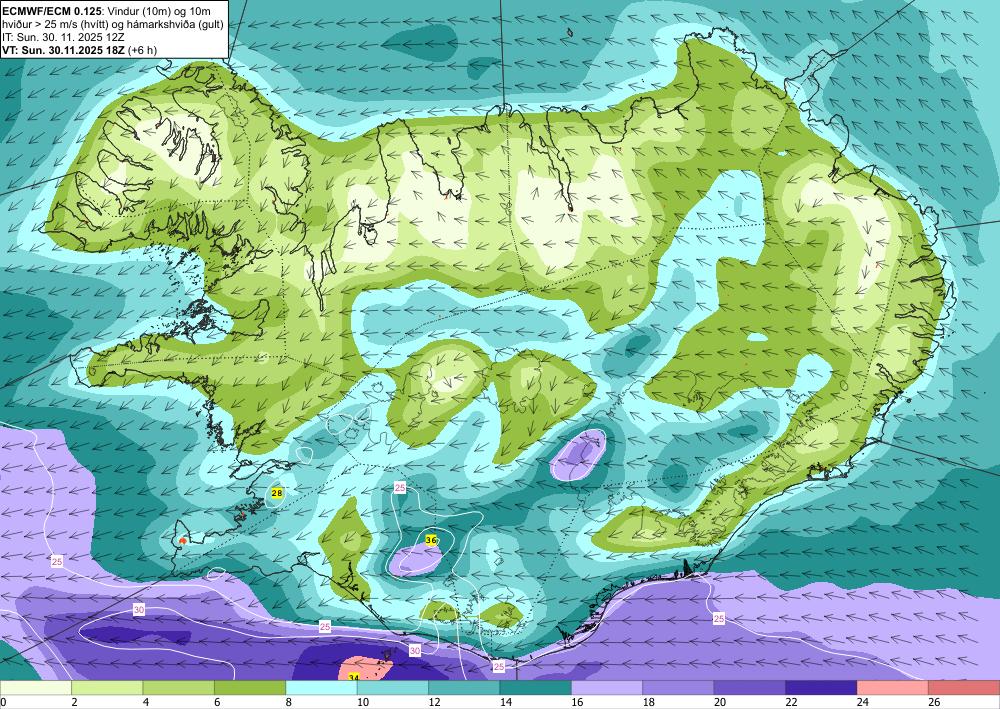Image resolution: width=1000 pixels, height=709 pixels.
Task: Click the legend scale value 10
Action: click(x=363, y=703)
